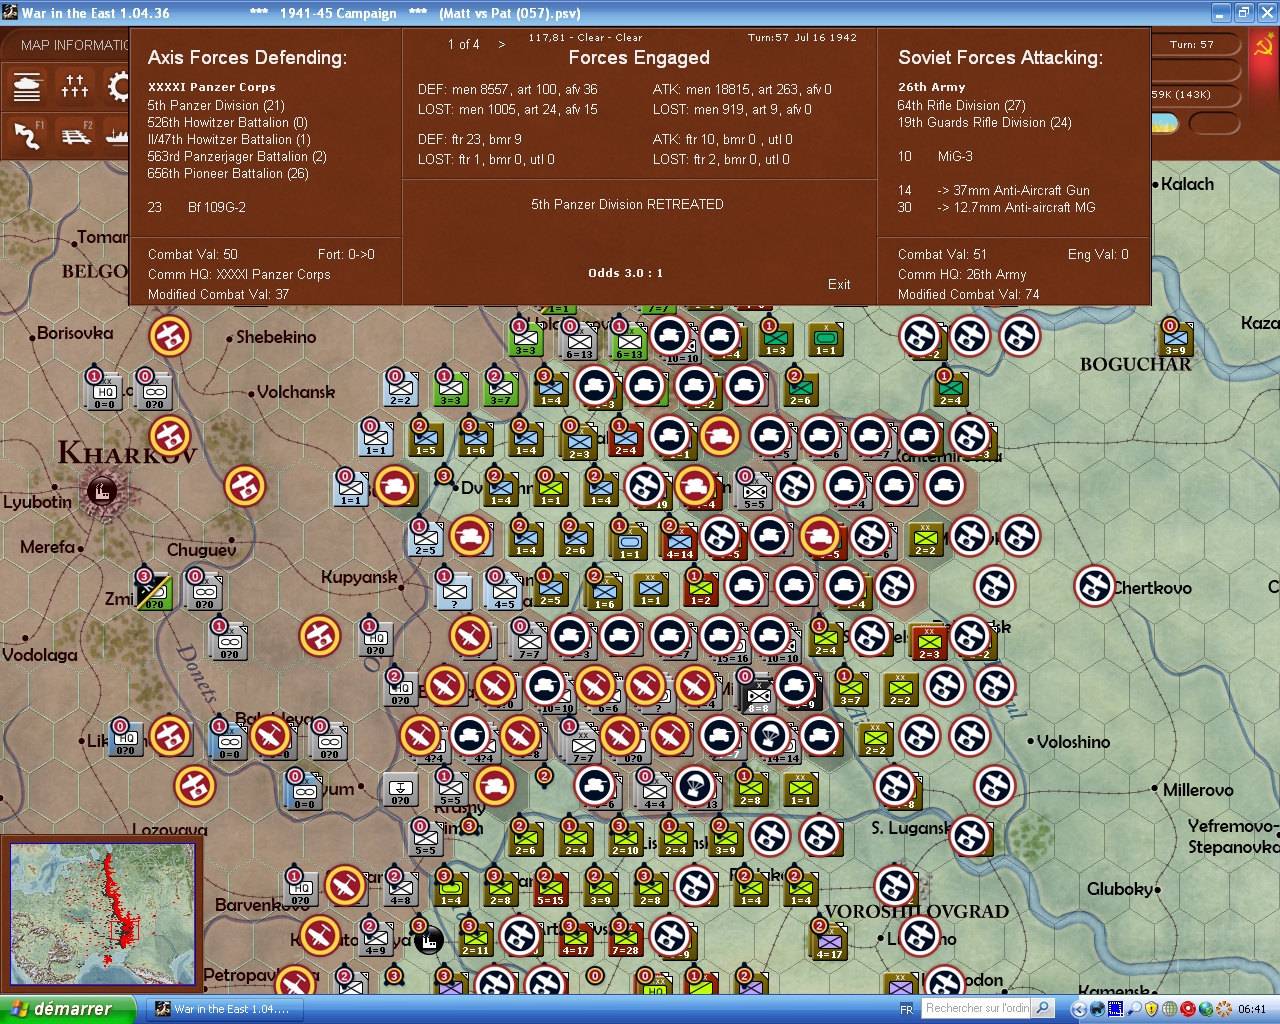Select the red unit counter labeled 5=15

click(x=550, y=887)
